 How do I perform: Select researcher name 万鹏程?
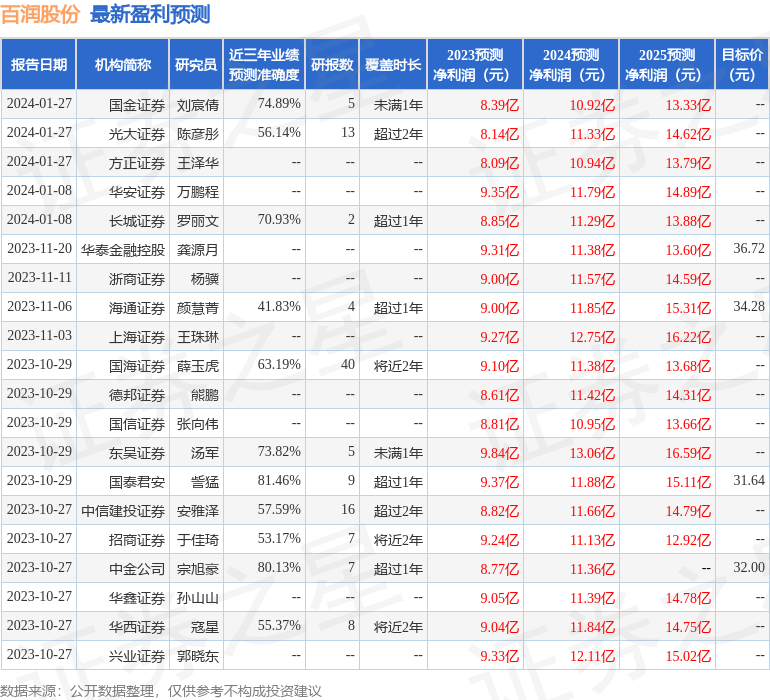point(198,192)
